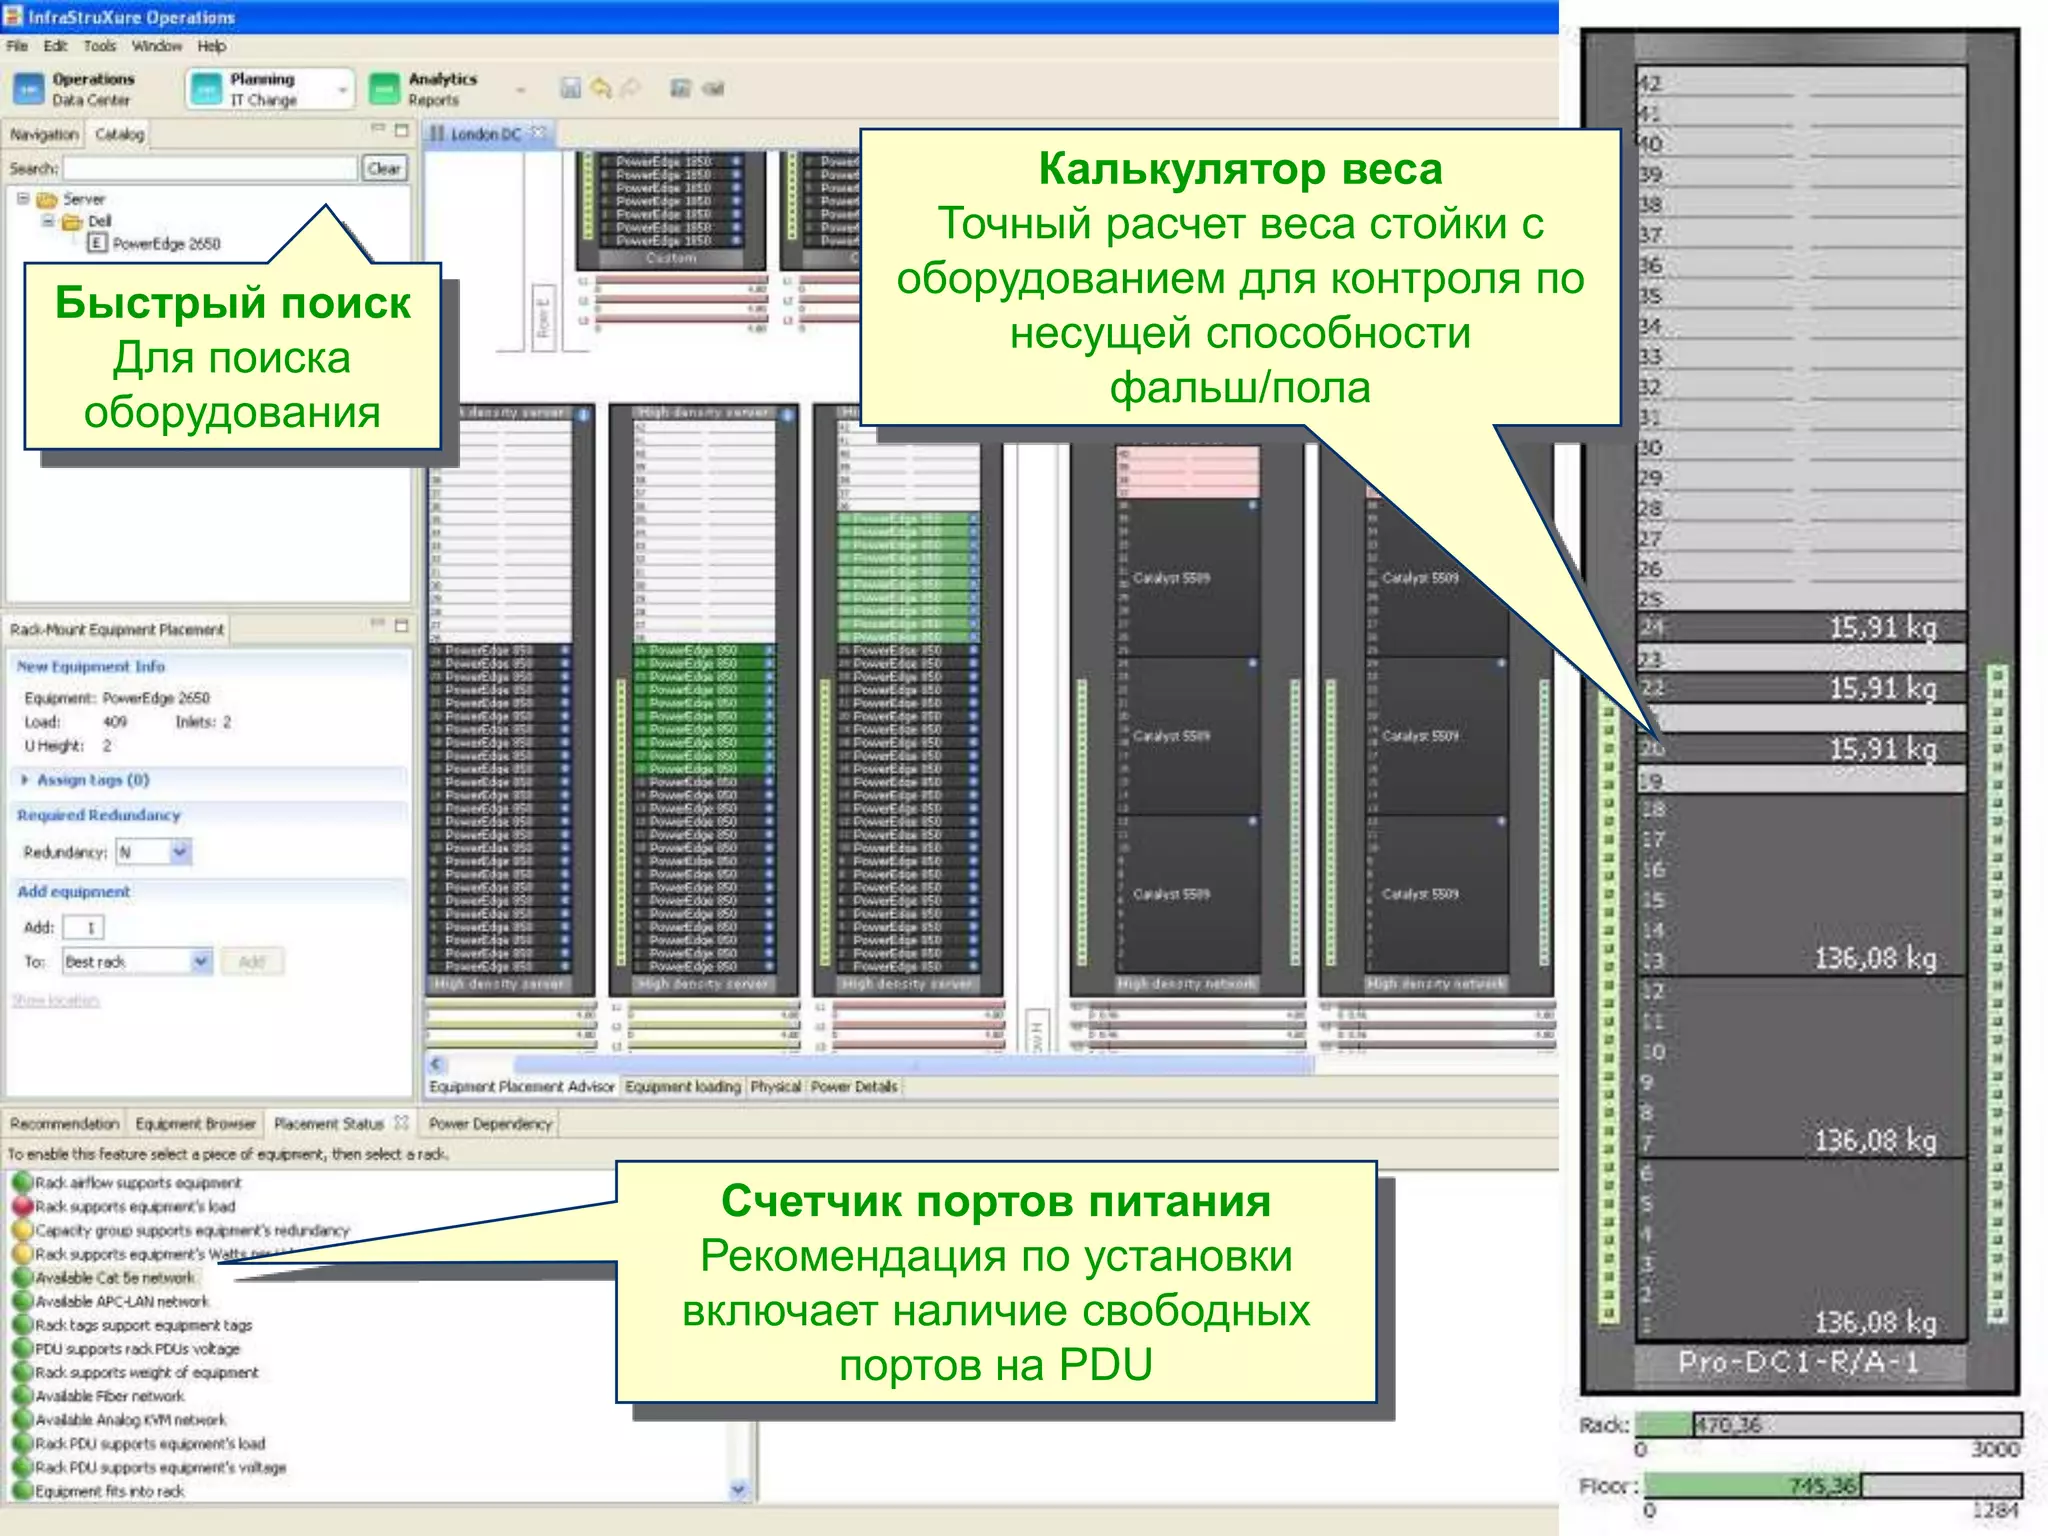Open the Edit menu

55,46
